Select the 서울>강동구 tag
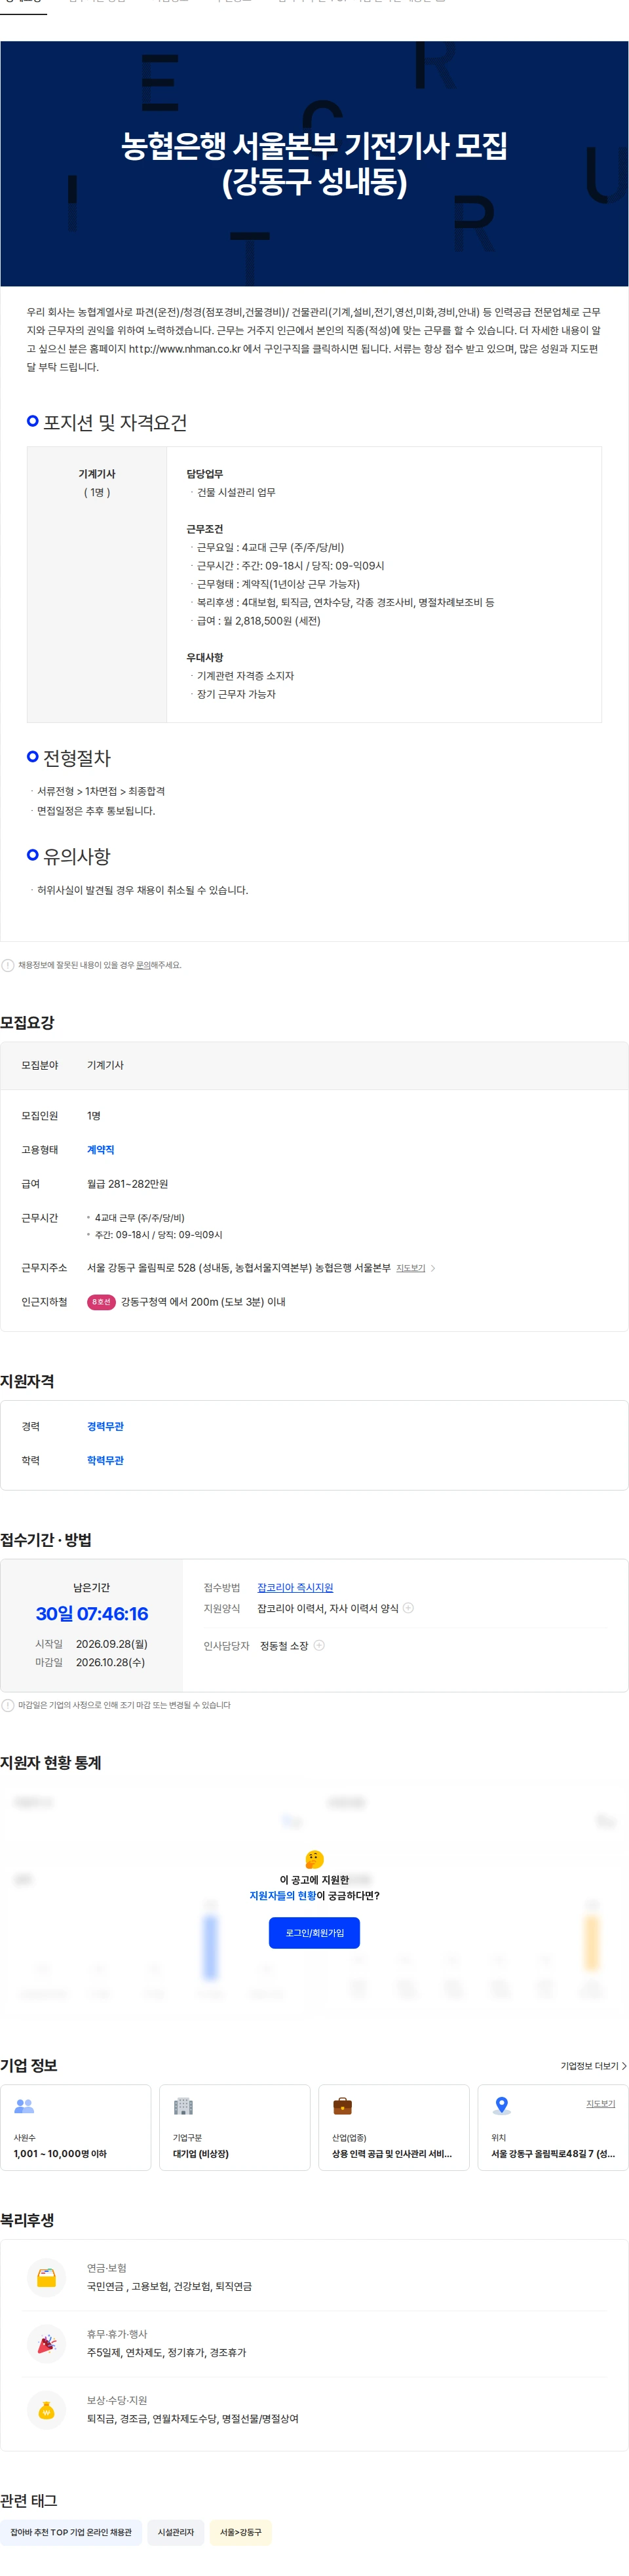Screen dimensions: 629x2576 [x=240, y=2533]
